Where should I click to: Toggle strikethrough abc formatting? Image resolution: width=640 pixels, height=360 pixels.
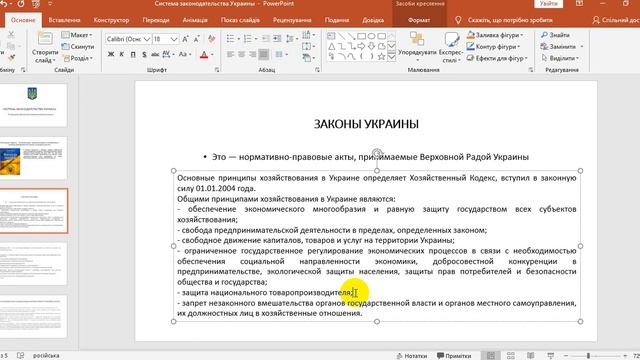[x=155, y=54]
